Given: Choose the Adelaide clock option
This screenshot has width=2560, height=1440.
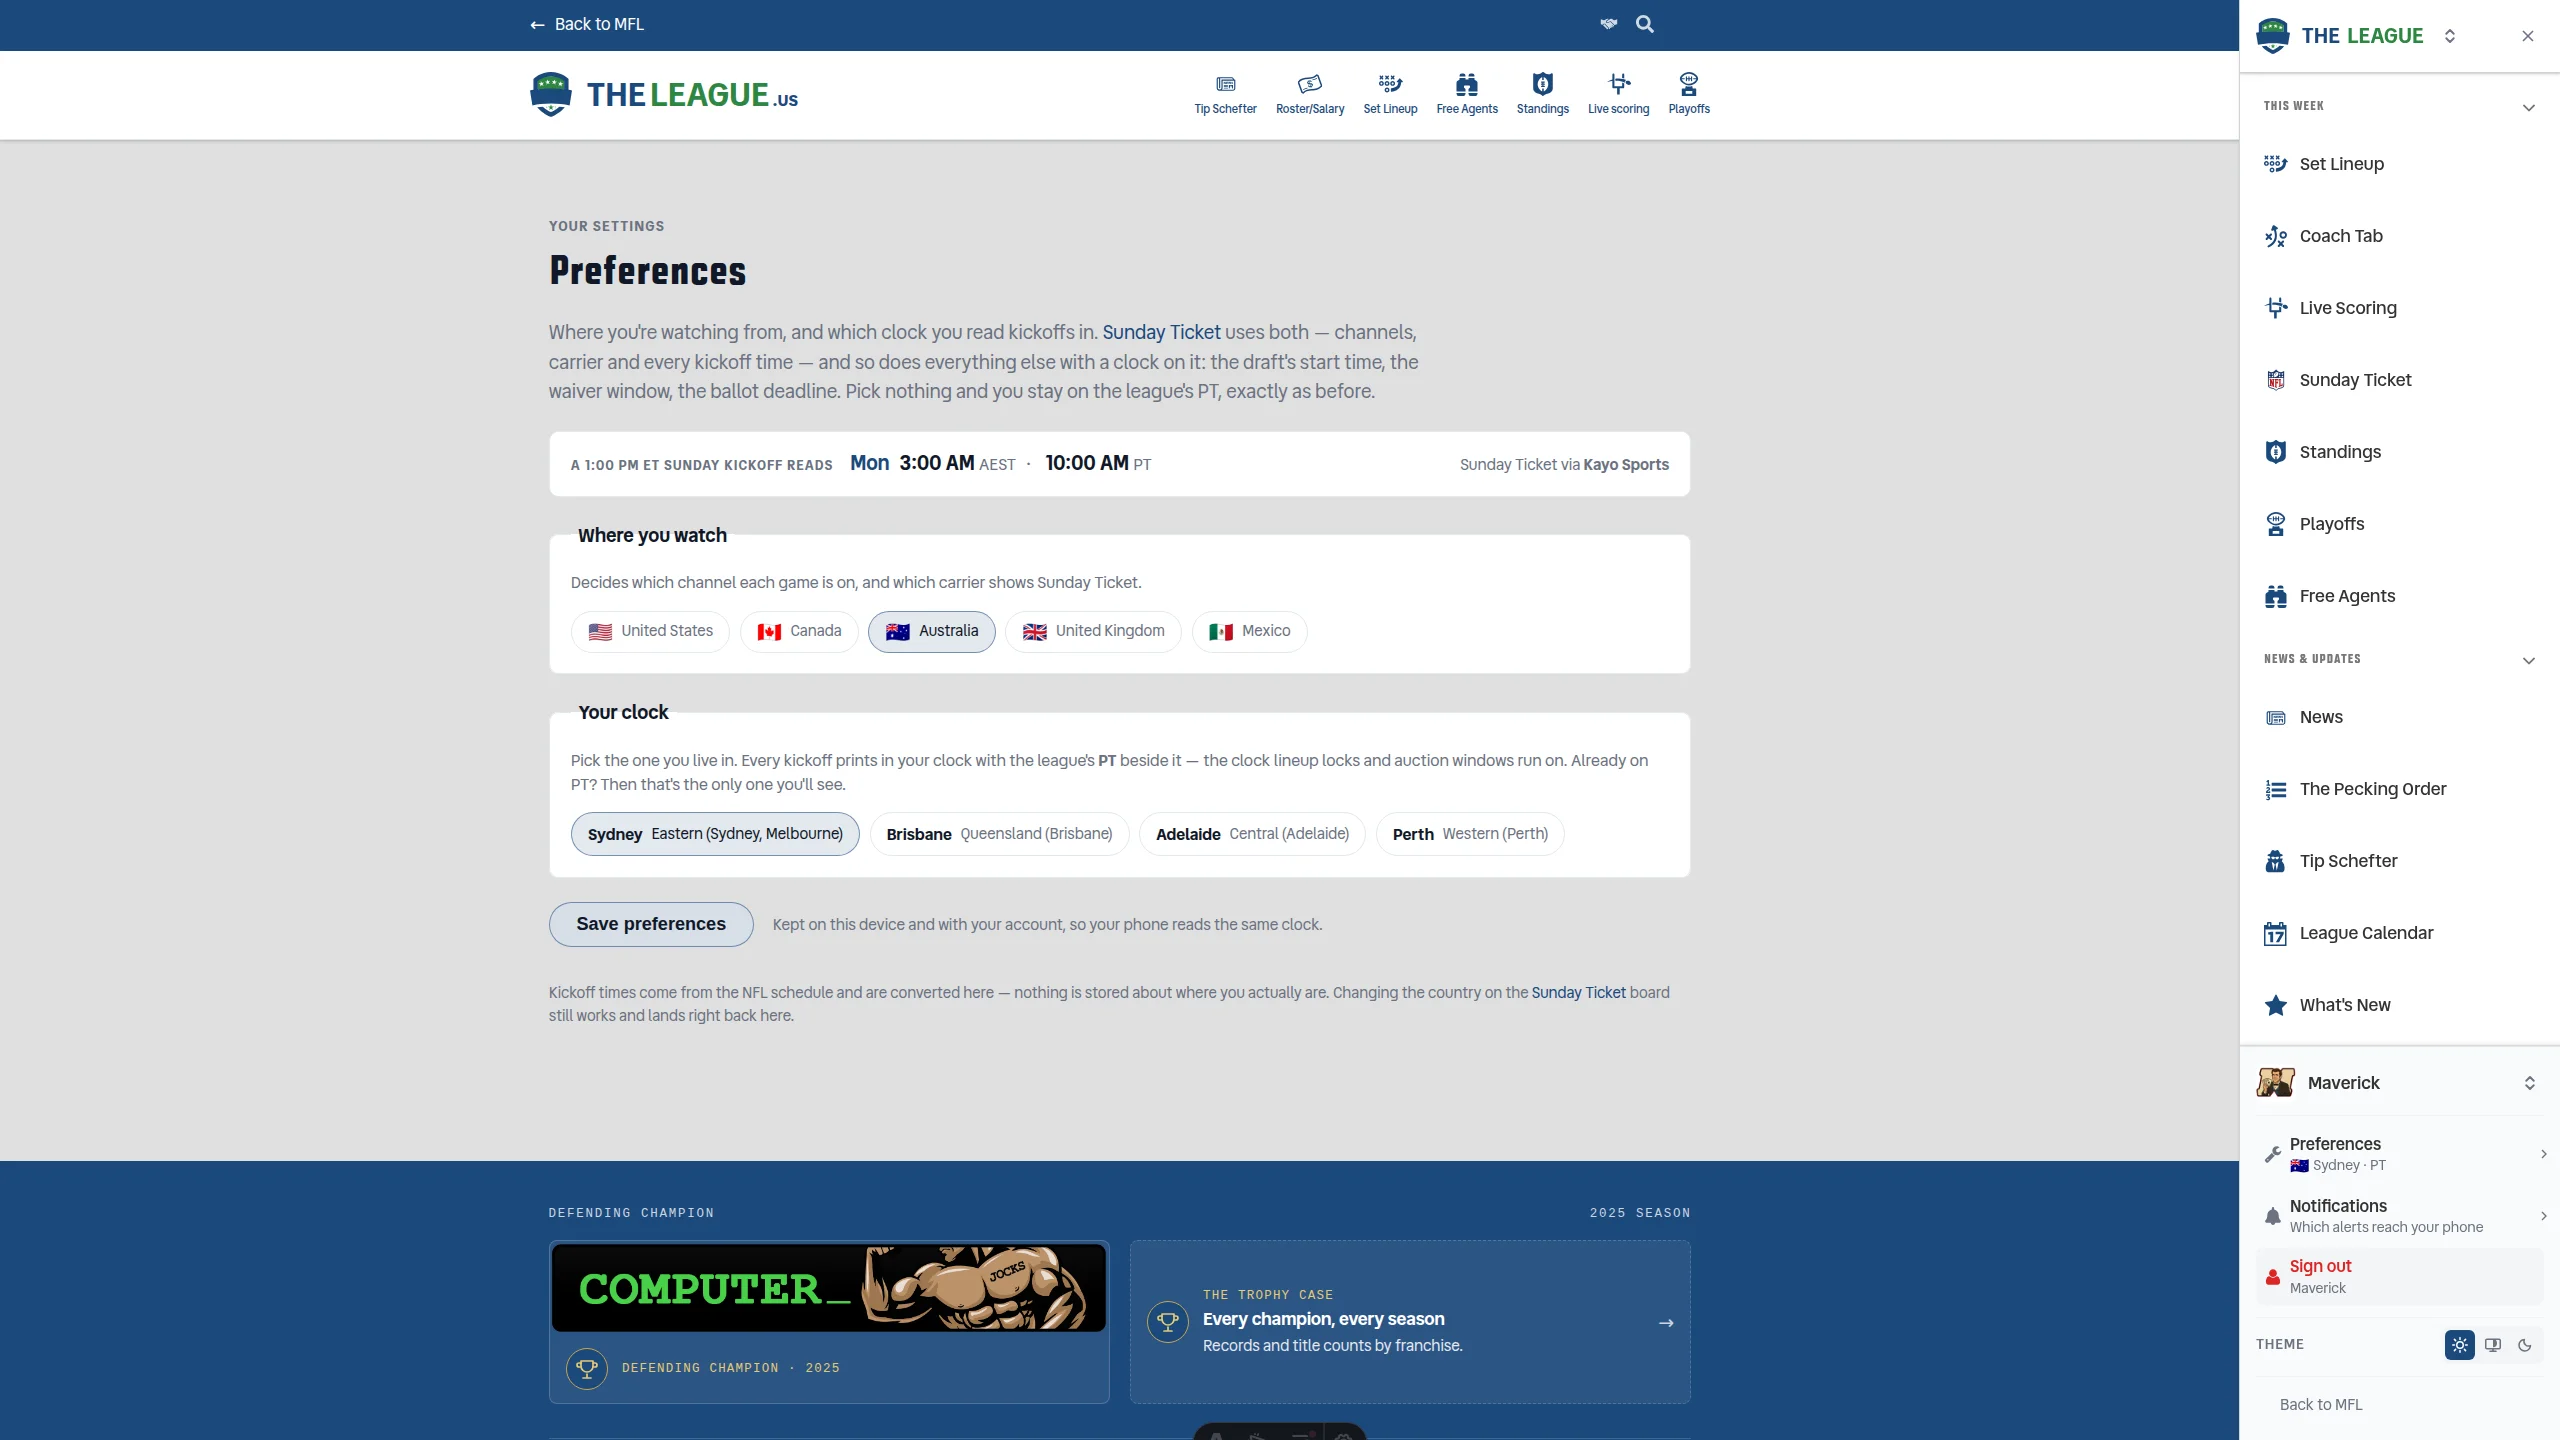Looking at the screenshot, I should click(x=1252, y=834).
